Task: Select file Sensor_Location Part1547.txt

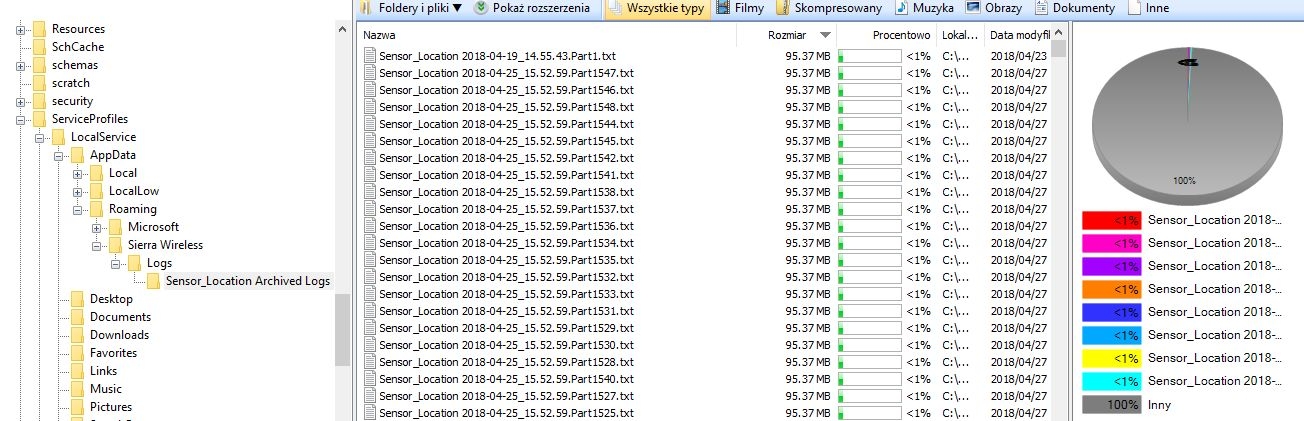Action: pos(506,72)
